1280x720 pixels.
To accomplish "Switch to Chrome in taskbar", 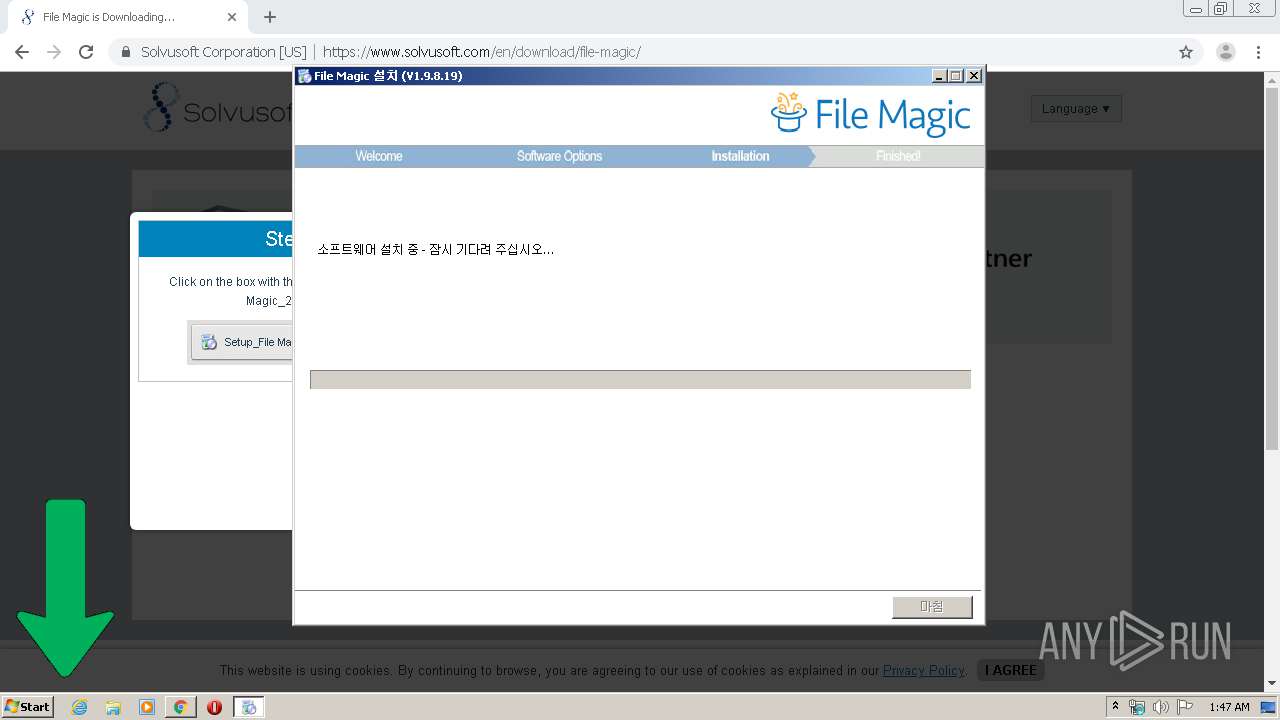I will click(180, 707).
